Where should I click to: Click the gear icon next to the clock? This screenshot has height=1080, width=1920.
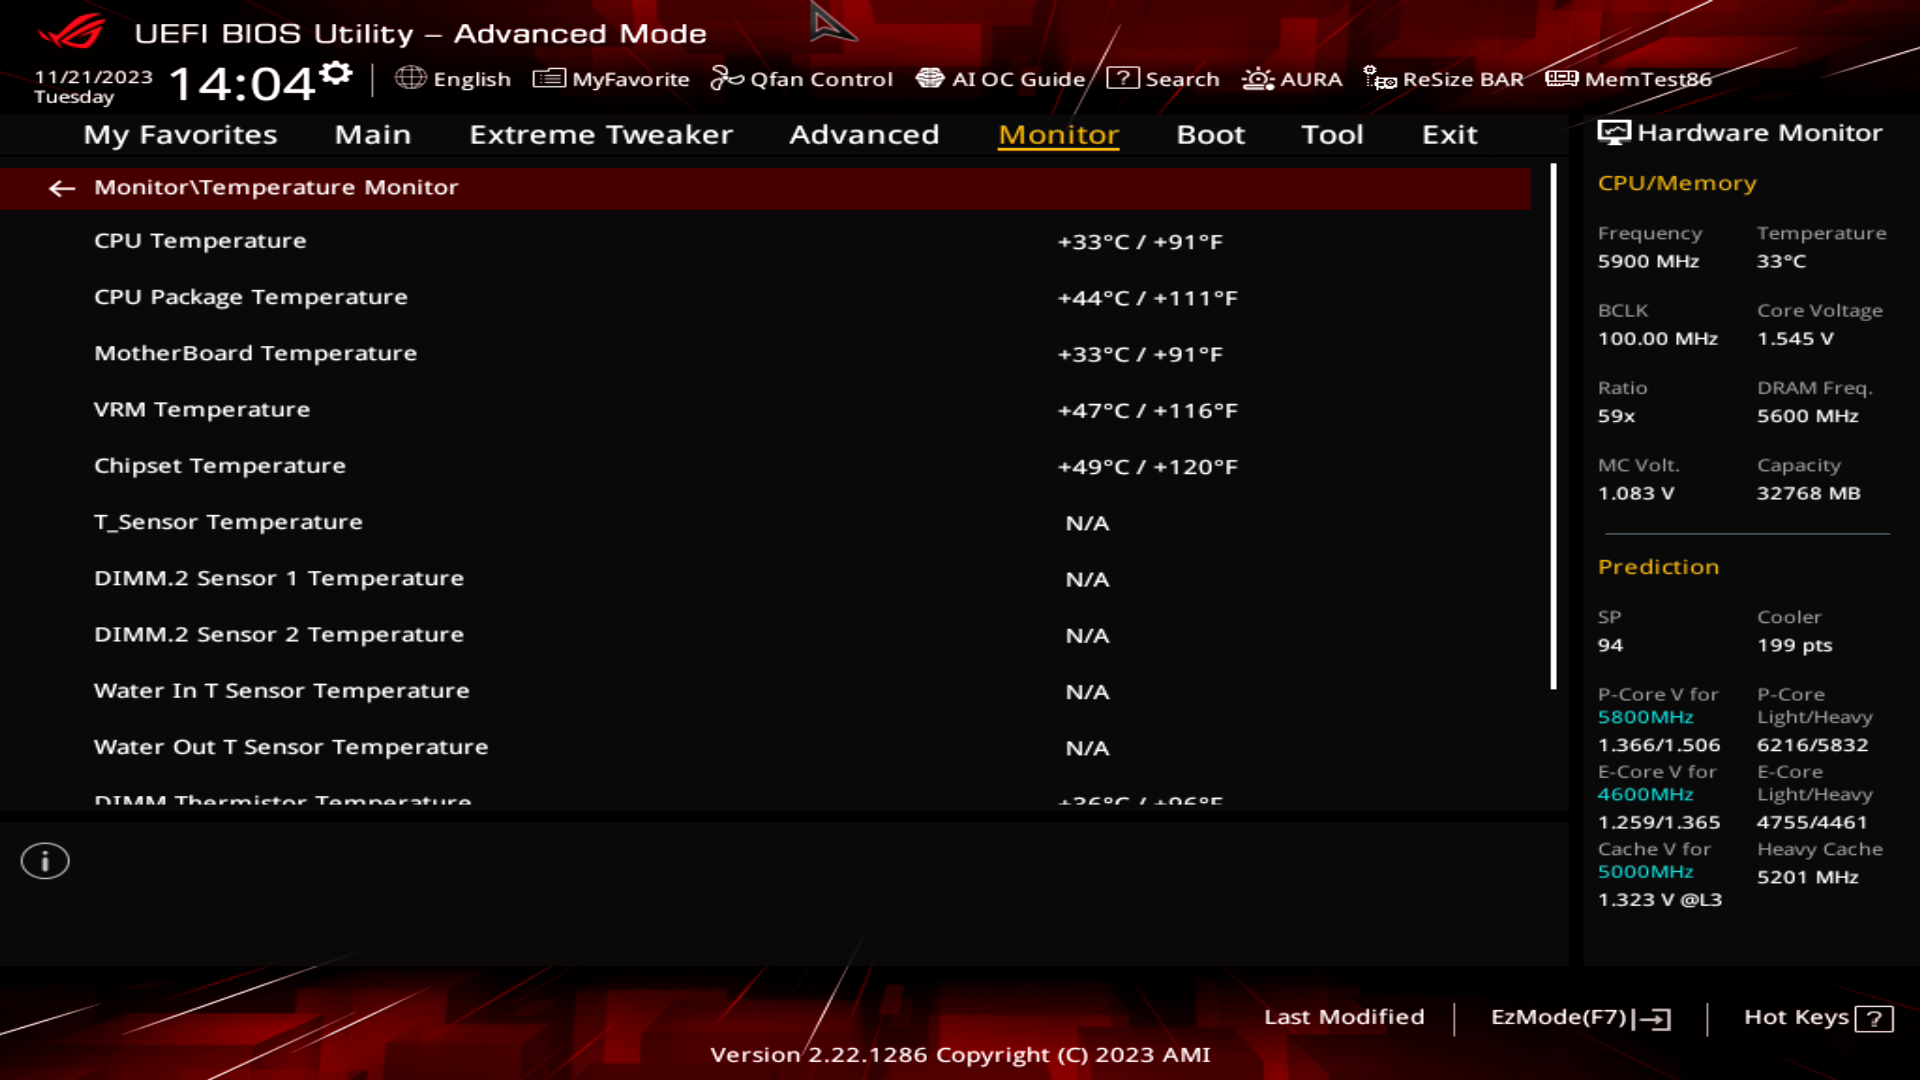pos(335,70)
